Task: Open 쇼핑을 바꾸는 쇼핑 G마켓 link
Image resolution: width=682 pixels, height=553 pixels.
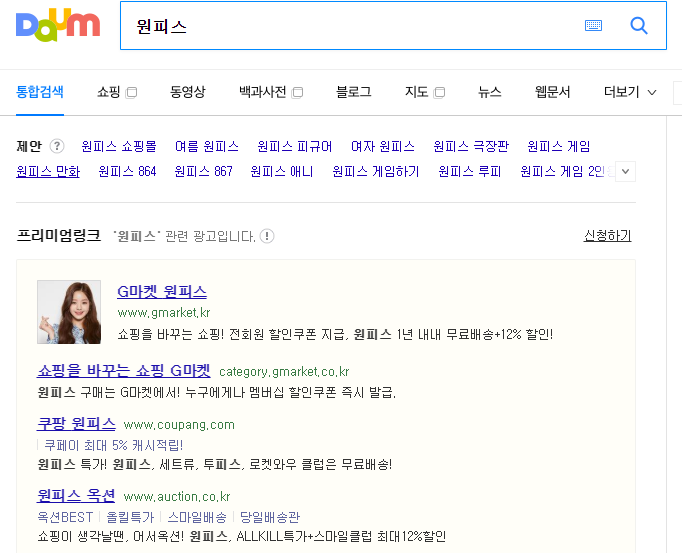Action: click(x=124, y=371)
